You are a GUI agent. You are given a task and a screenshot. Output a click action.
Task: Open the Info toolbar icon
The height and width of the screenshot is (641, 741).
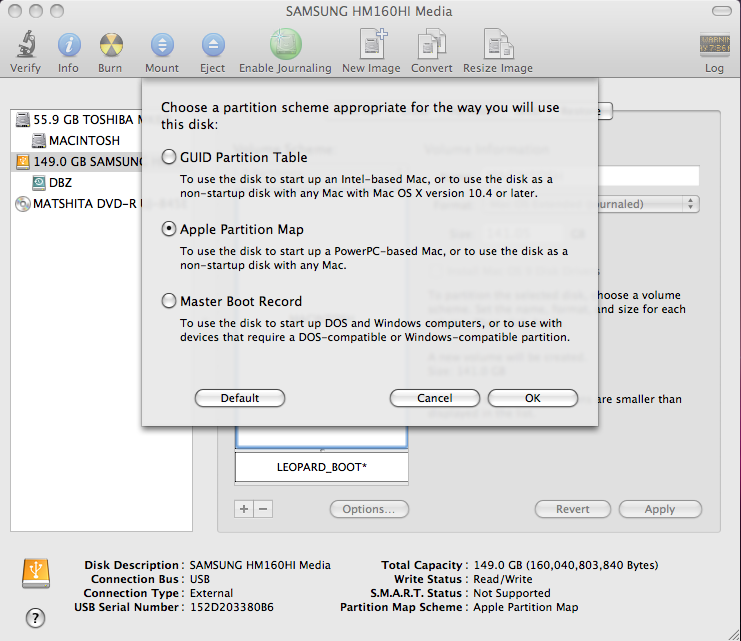click(x=69, y=45)
